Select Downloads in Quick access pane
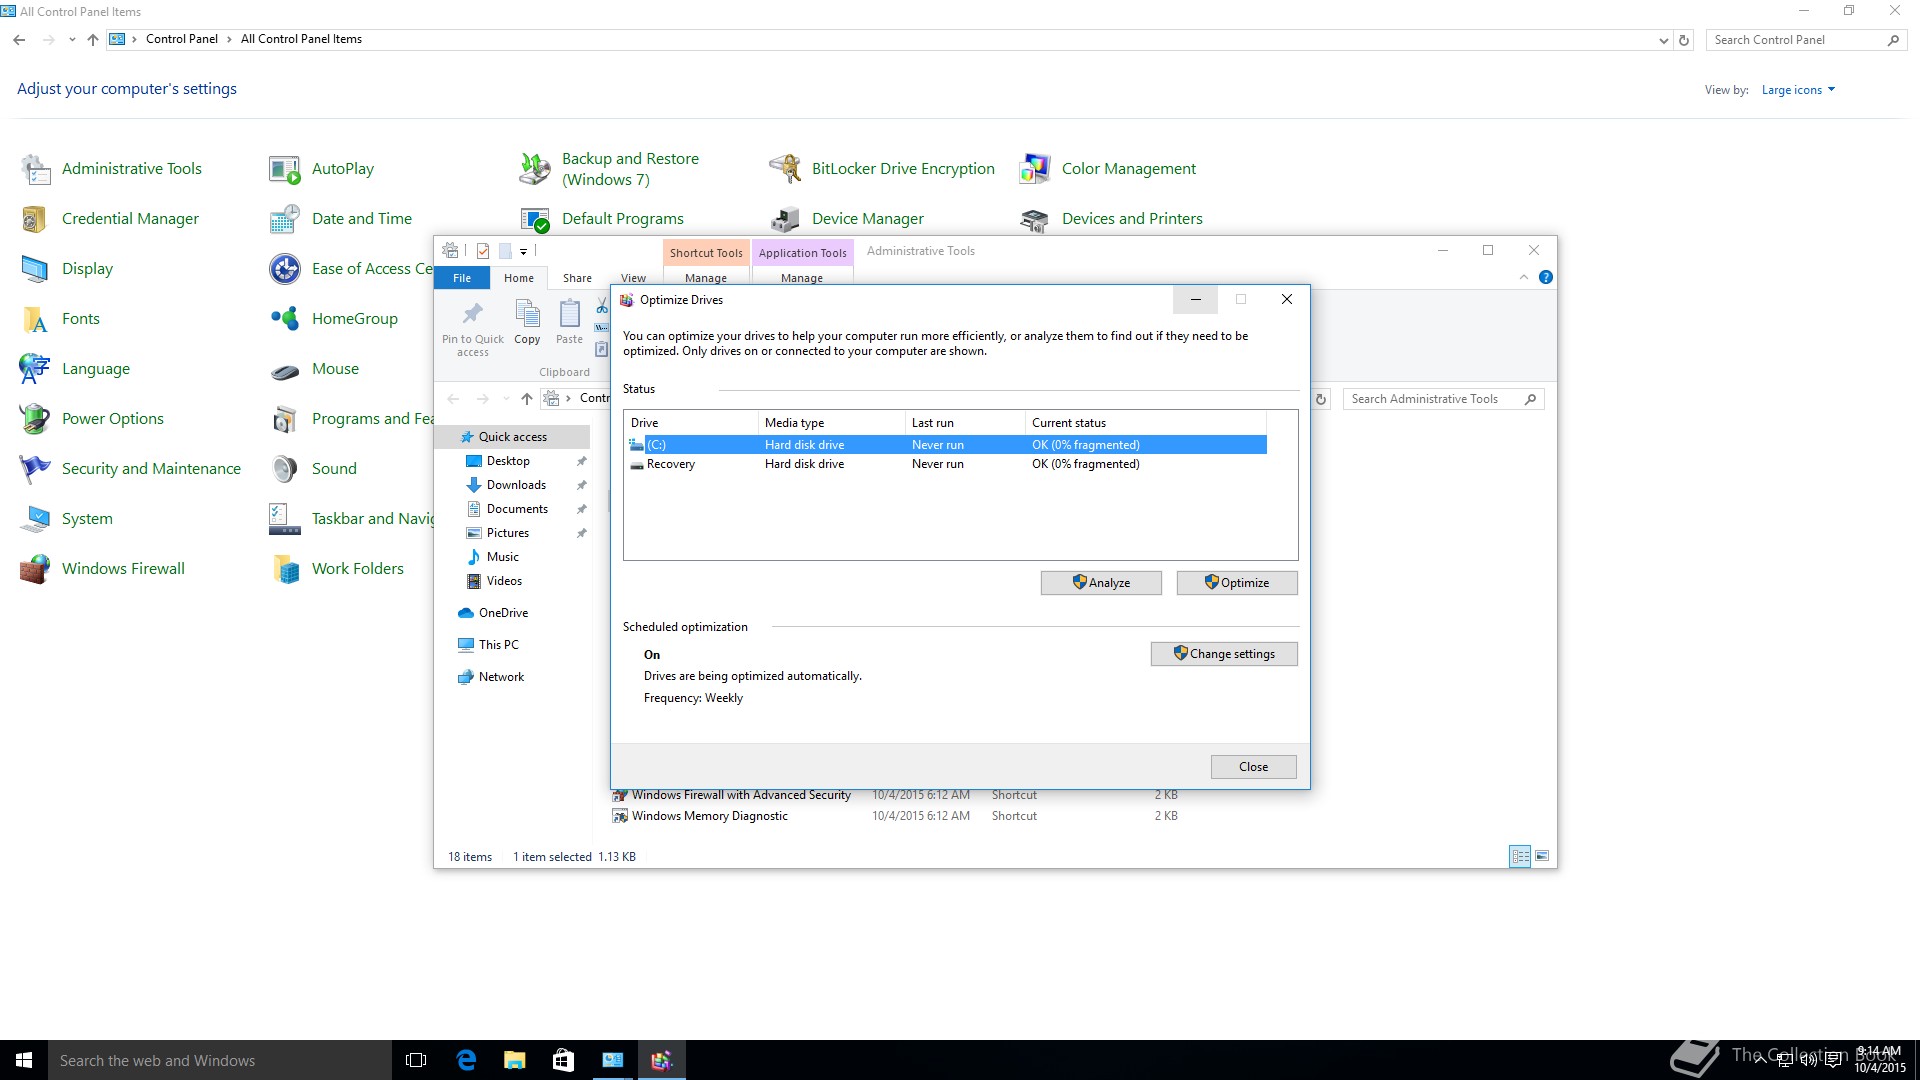Image resolution: width=1920 pixels, height=1080 pixels. (x=516, y=485)
